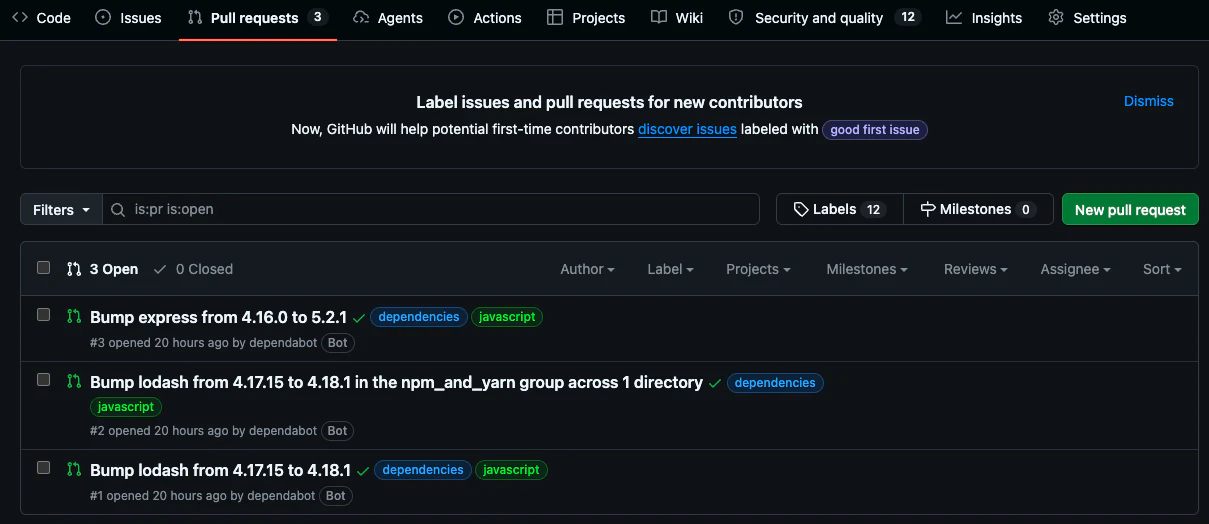
Task: Go to the Actions tab
Action: click(x=485, y=18)
